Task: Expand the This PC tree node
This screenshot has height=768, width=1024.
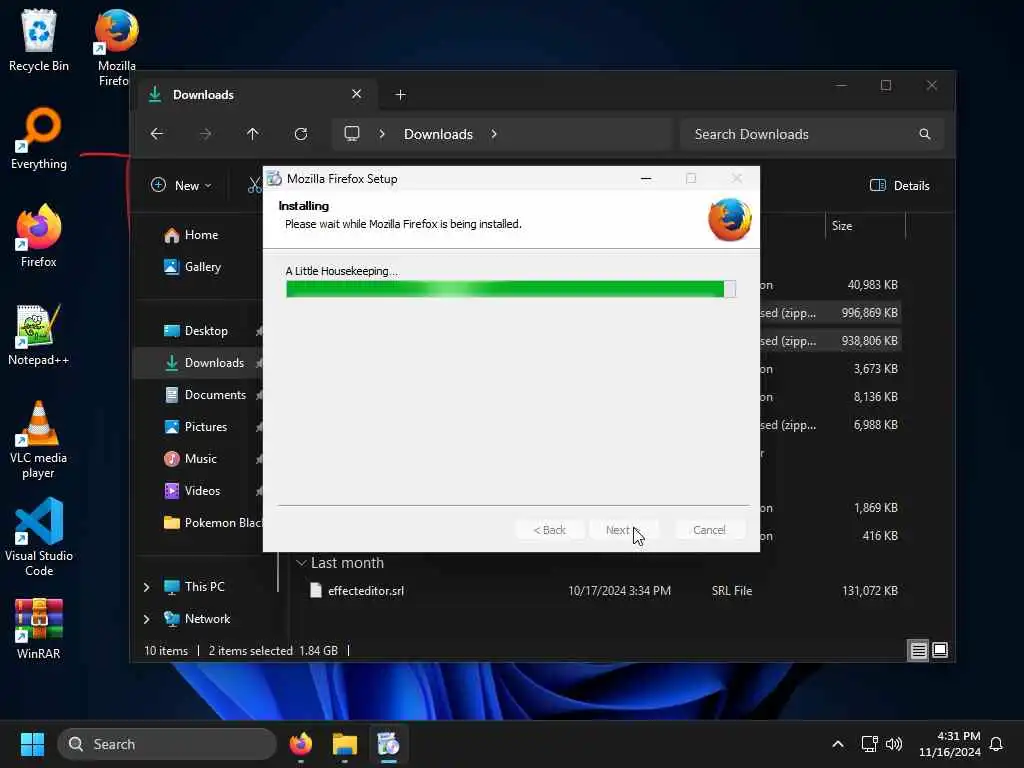Action: tap(146, 587)
